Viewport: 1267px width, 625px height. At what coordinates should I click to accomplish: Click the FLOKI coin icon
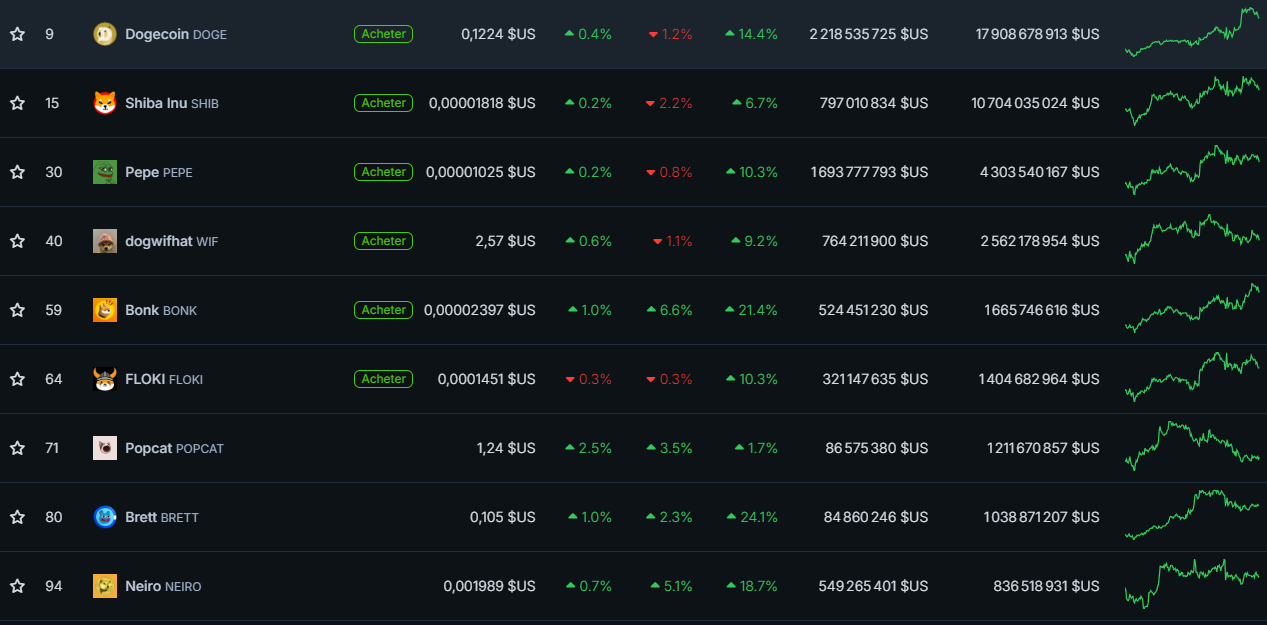coord(105,379)
